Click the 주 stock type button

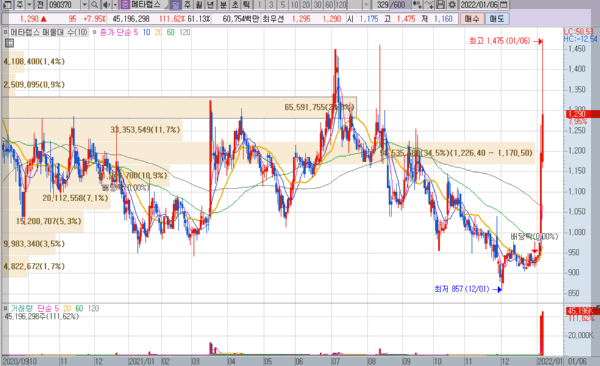click(x=19, y=5)
